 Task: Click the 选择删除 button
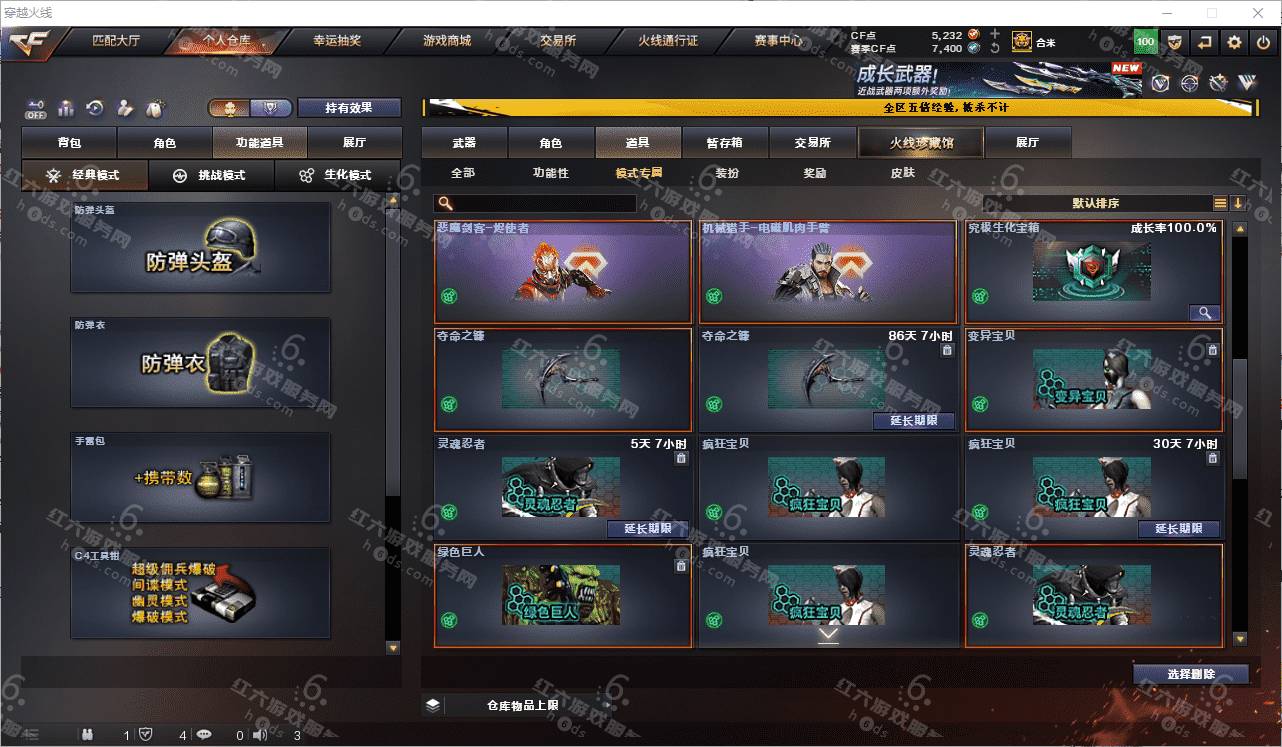tap(1191, 674)
